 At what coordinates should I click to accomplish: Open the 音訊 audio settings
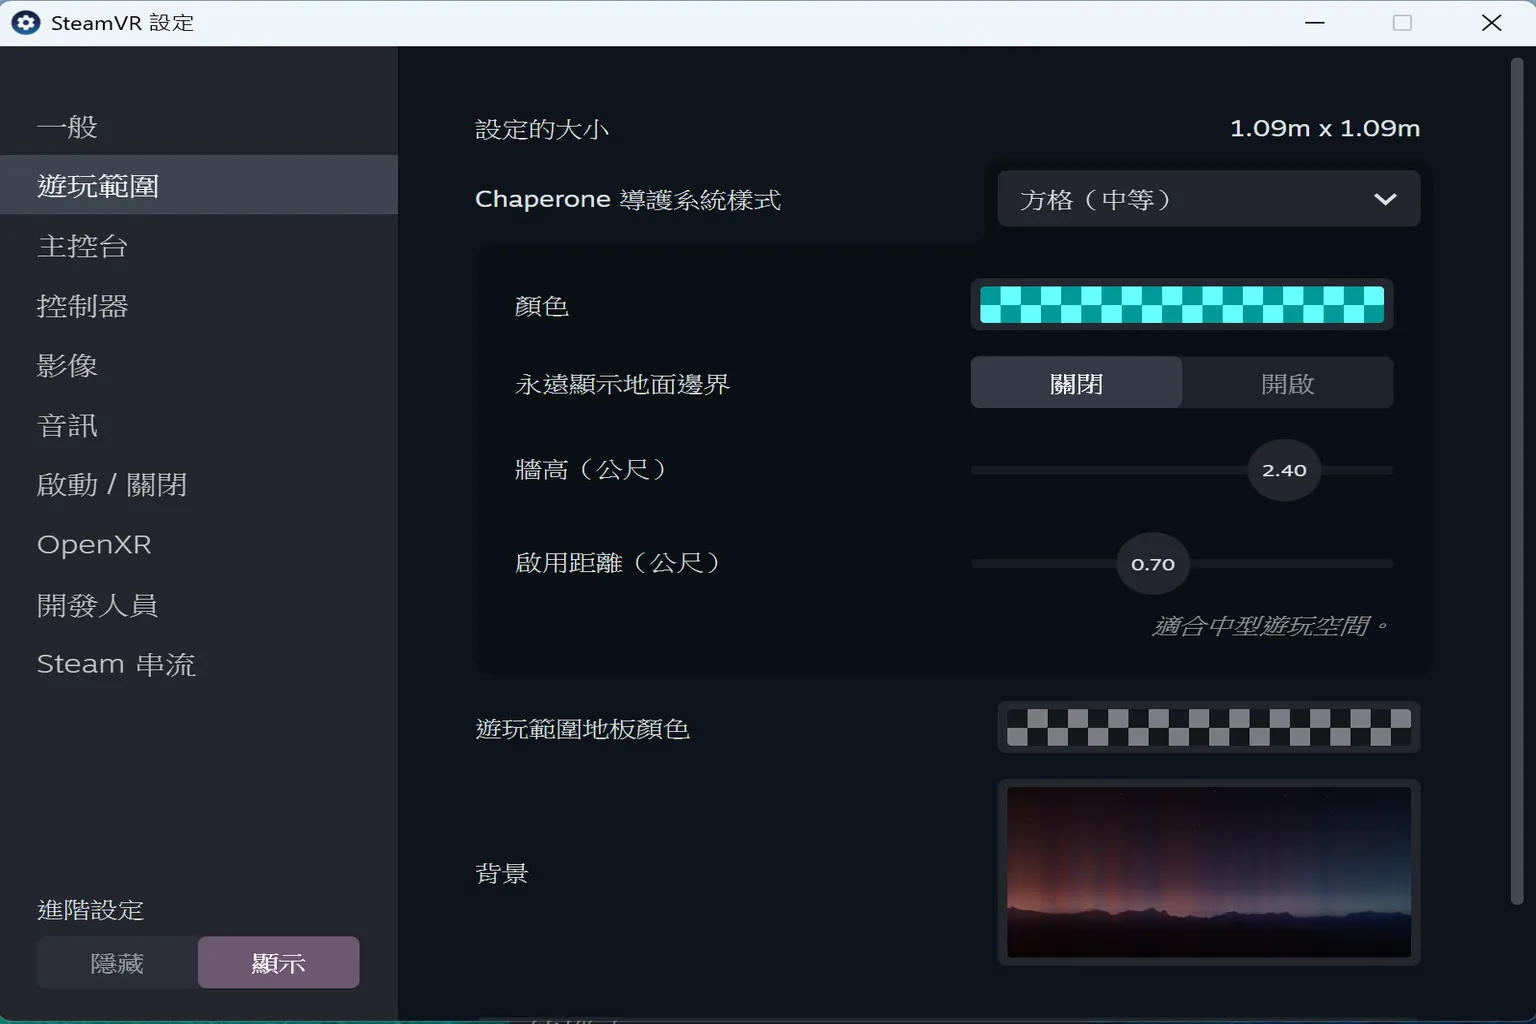66,424
